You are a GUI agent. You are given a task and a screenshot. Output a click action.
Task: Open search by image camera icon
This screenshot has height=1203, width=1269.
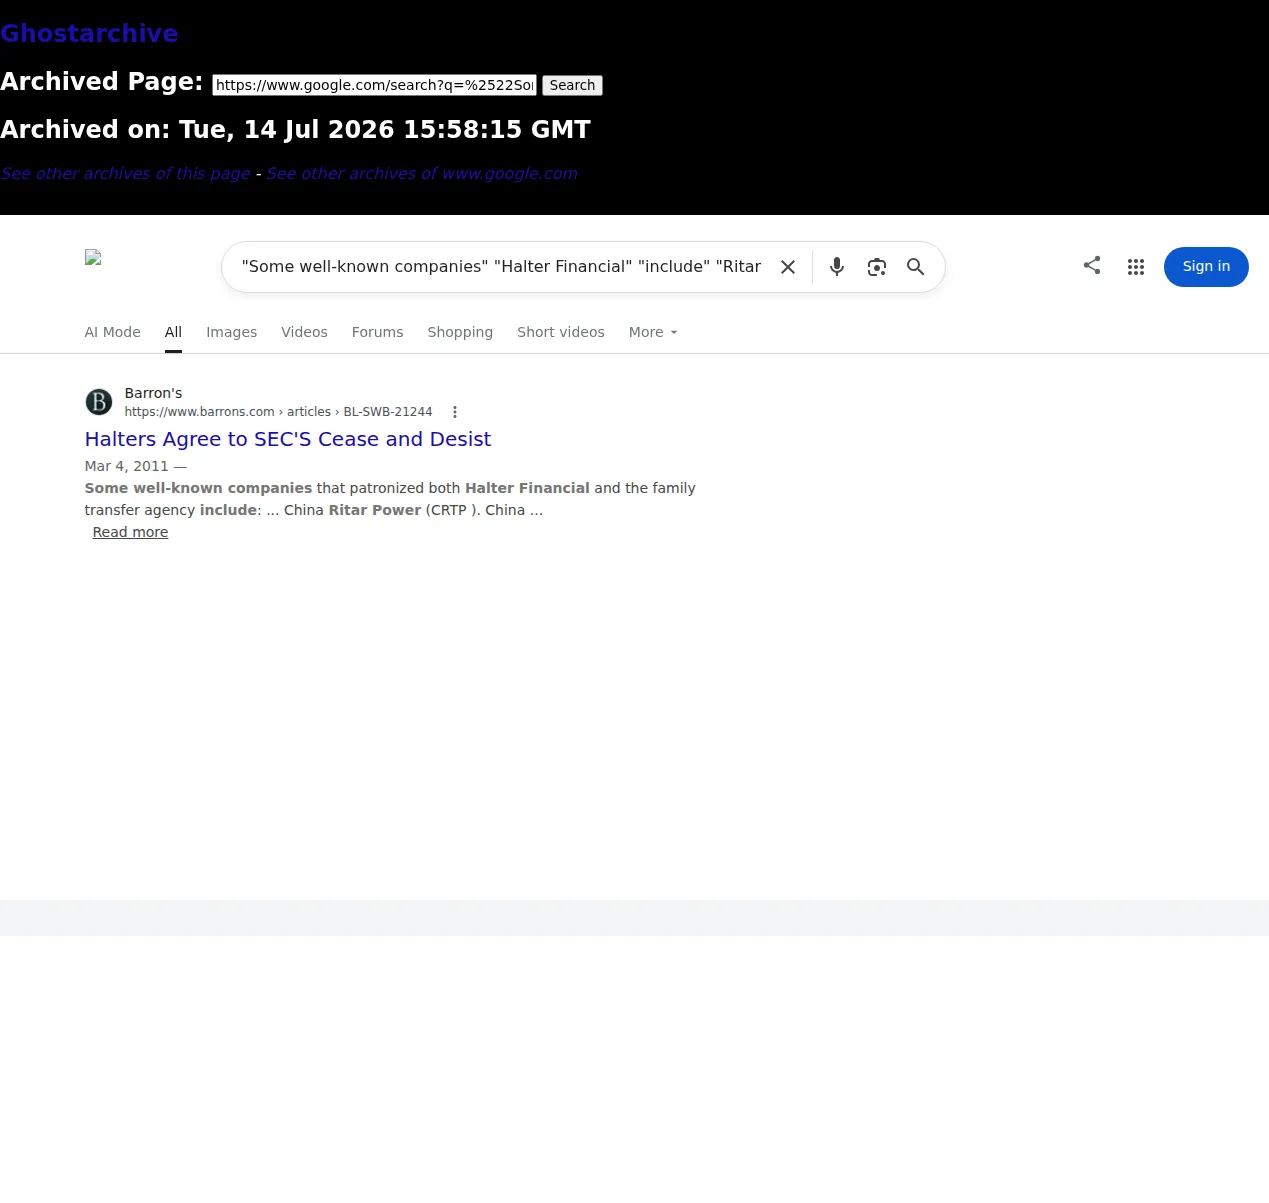(877, 267)
